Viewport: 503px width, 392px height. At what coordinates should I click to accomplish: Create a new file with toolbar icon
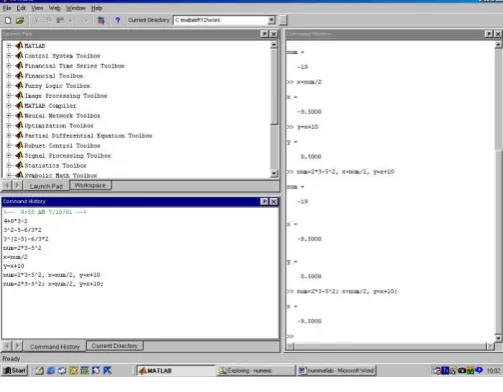point(8,20)
